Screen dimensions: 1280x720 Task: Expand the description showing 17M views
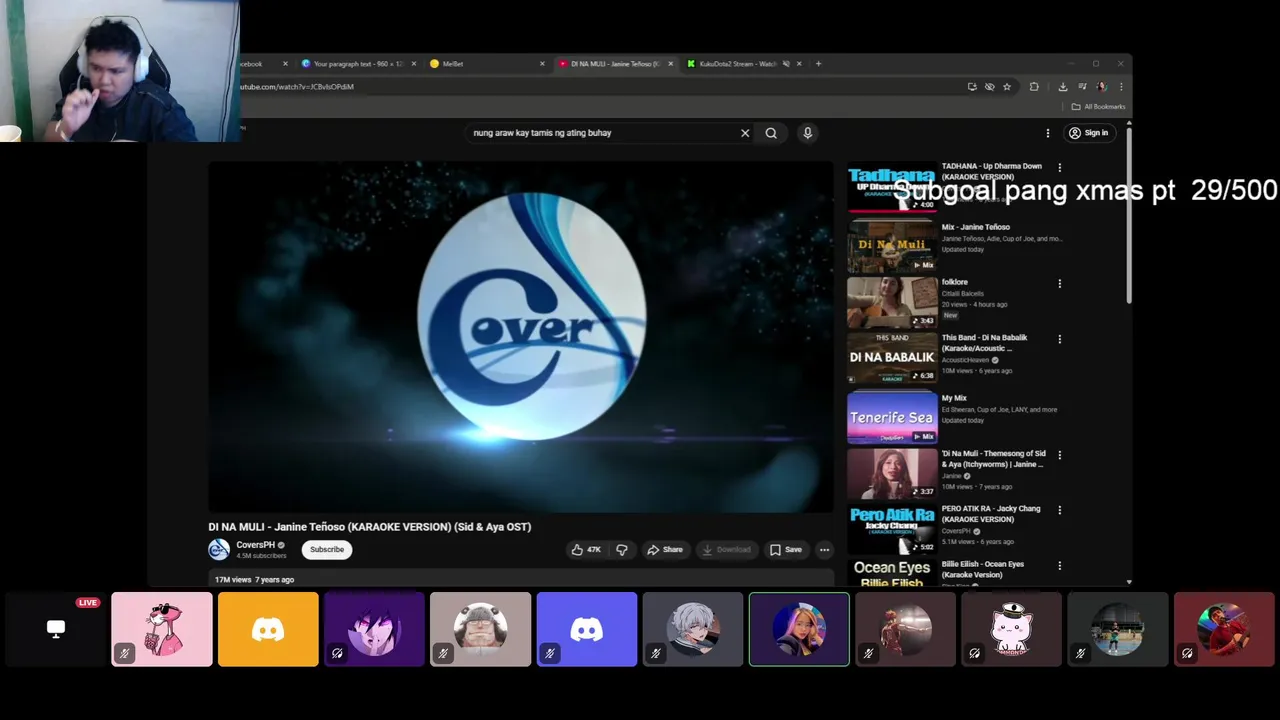pos(520,579)
